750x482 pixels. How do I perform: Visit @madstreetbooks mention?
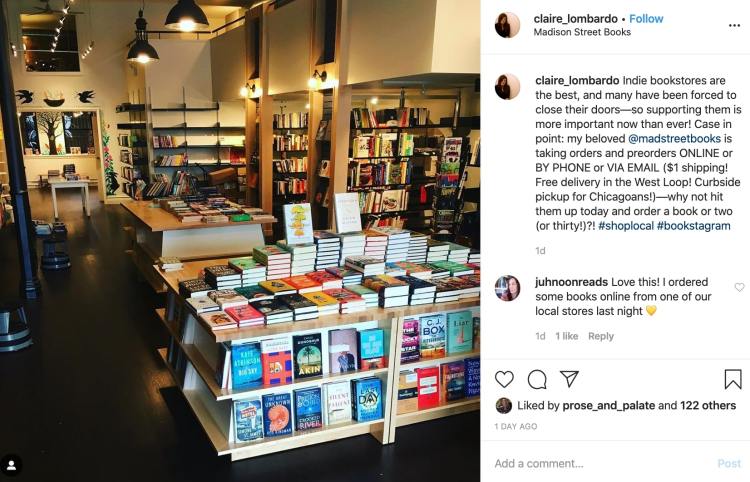pyautogui.click(x=674, y=139)
